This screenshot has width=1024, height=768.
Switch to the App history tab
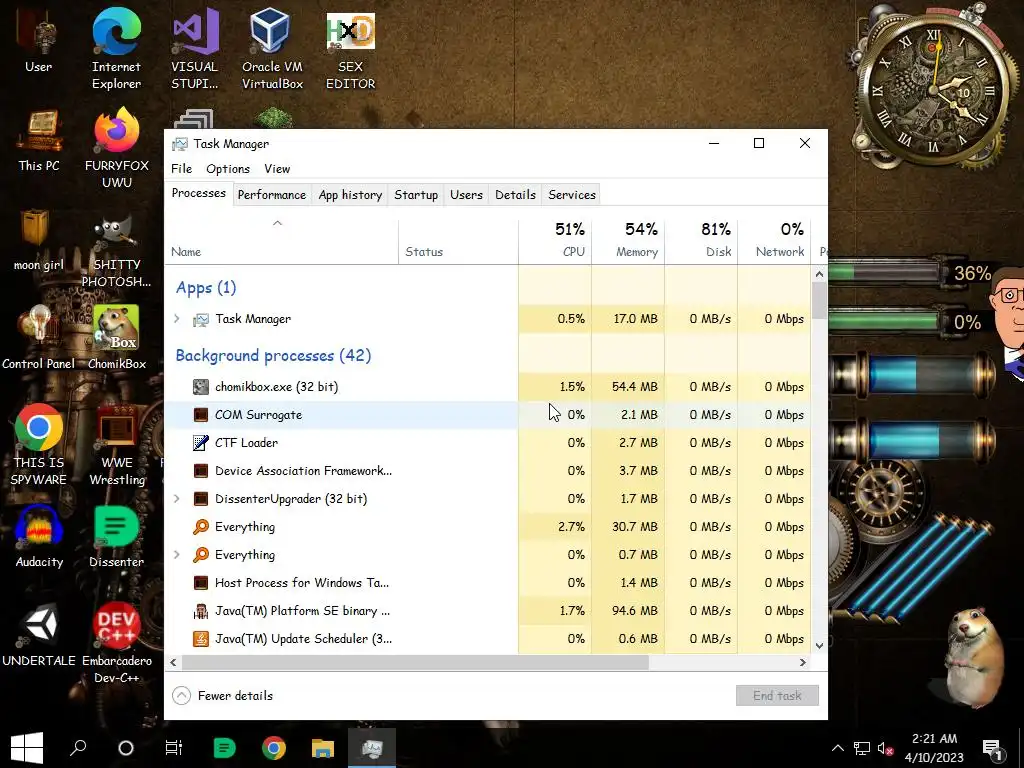[x=350, y=195]
